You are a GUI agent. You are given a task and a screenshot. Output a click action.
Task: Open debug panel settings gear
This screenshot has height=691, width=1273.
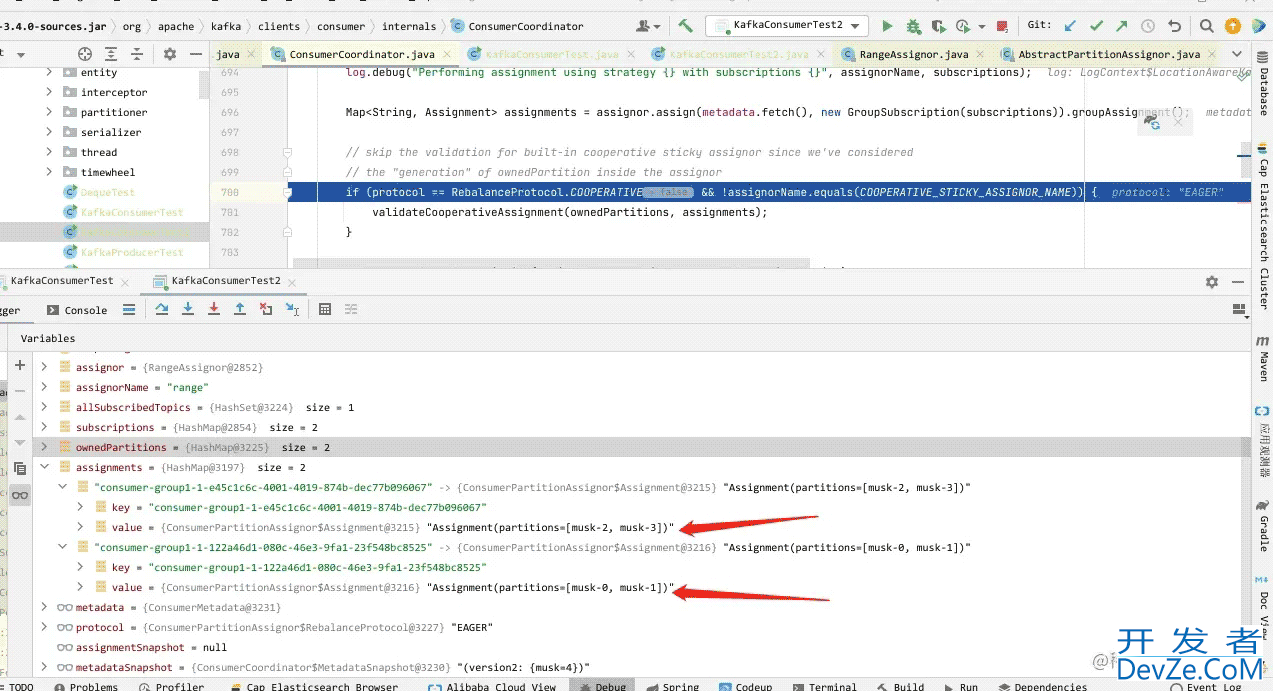click(1212, 282)
